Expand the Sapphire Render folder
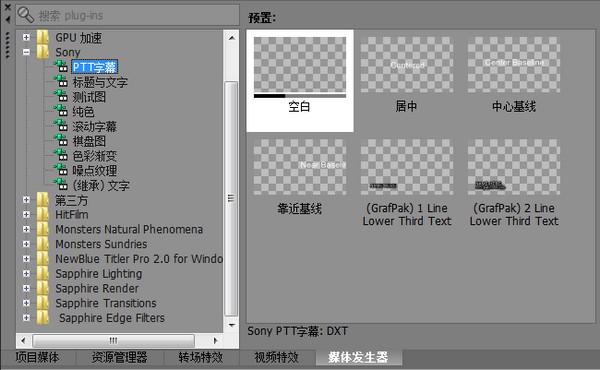Viewport: 600px width, 370px height. pos(26,288)
